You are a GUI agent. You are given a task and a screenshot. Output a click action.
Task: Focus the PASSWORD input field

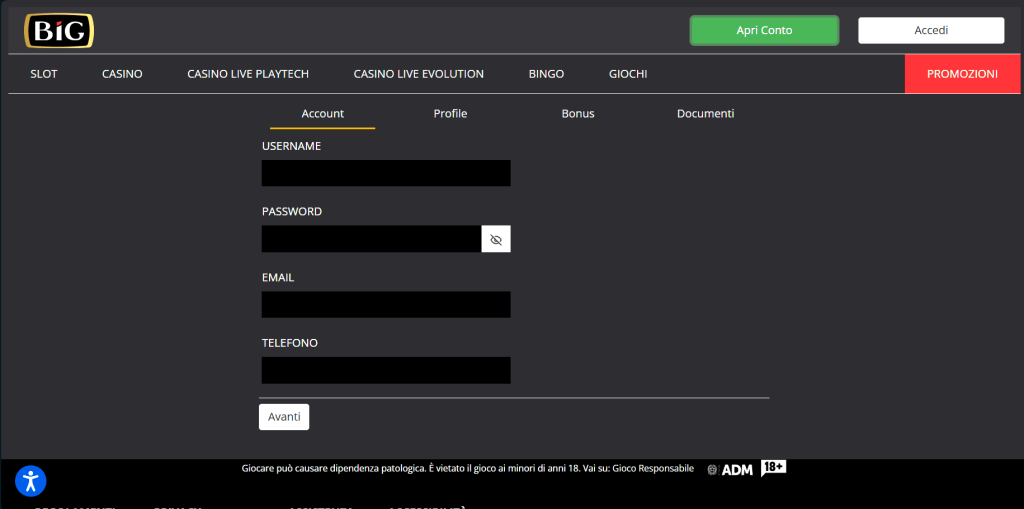click(x=372, y=239)
